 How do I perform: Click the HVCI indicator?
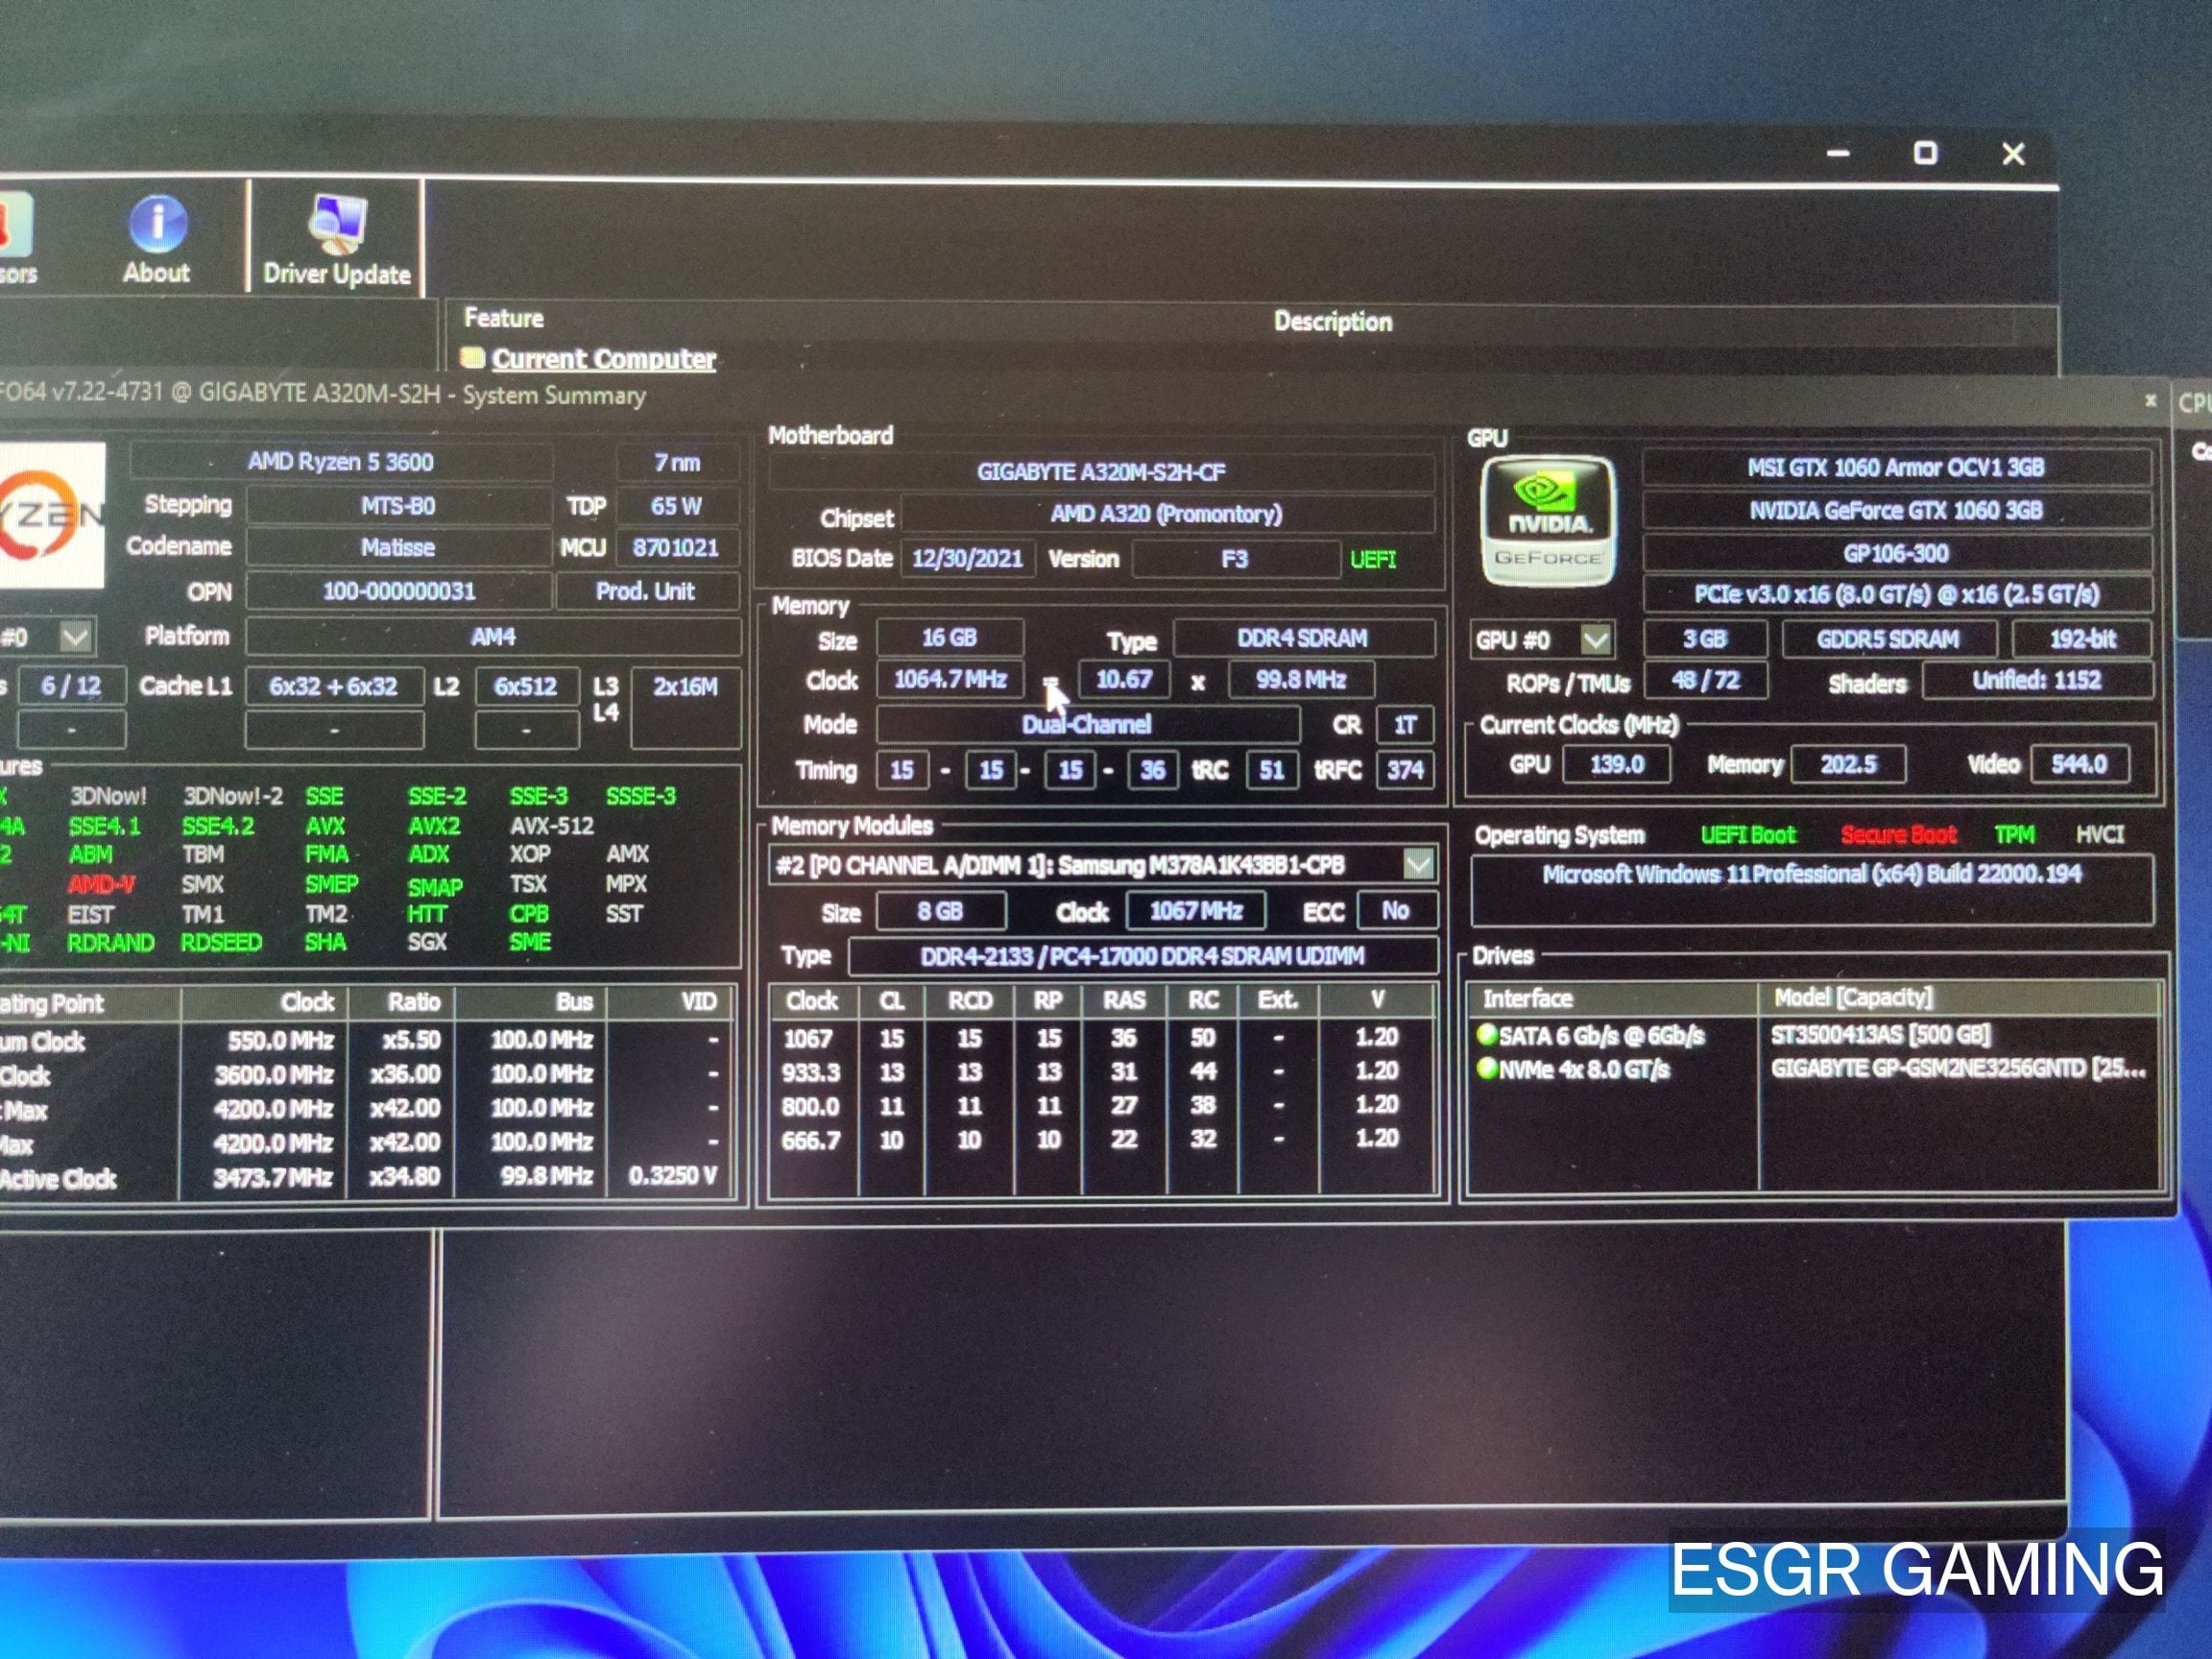coord(2099,835)
